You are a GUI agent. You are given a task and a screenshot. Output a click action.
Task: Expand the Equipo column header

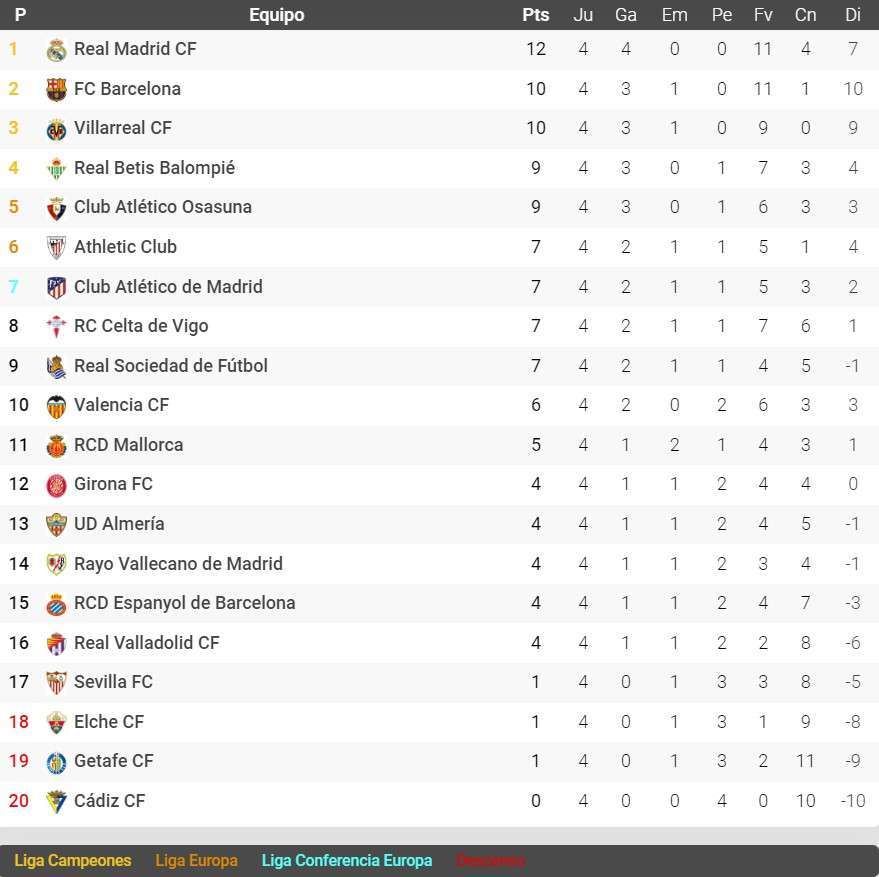(x=277, y=15)
